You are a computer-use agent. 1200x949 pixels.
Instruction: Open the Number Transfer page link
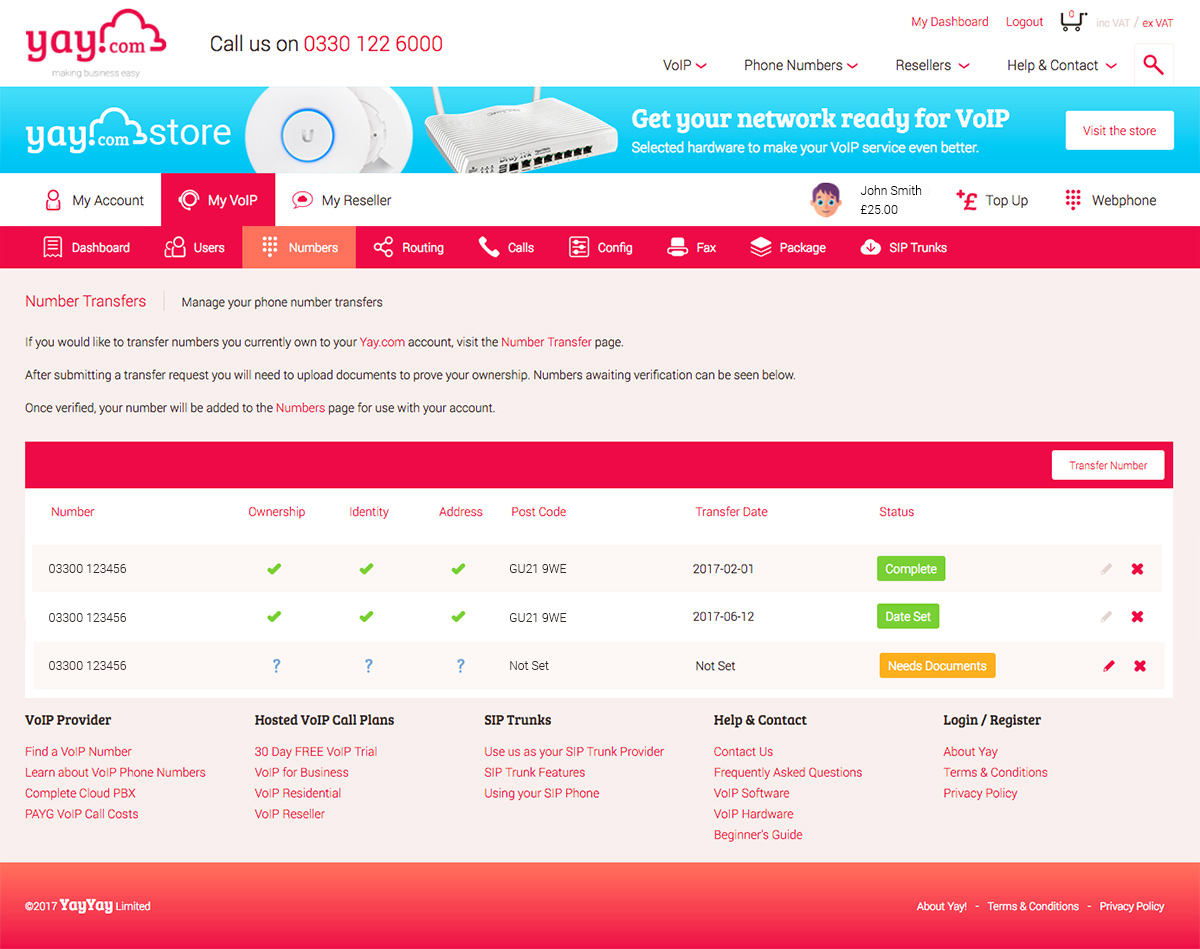(x=546, y=342)
